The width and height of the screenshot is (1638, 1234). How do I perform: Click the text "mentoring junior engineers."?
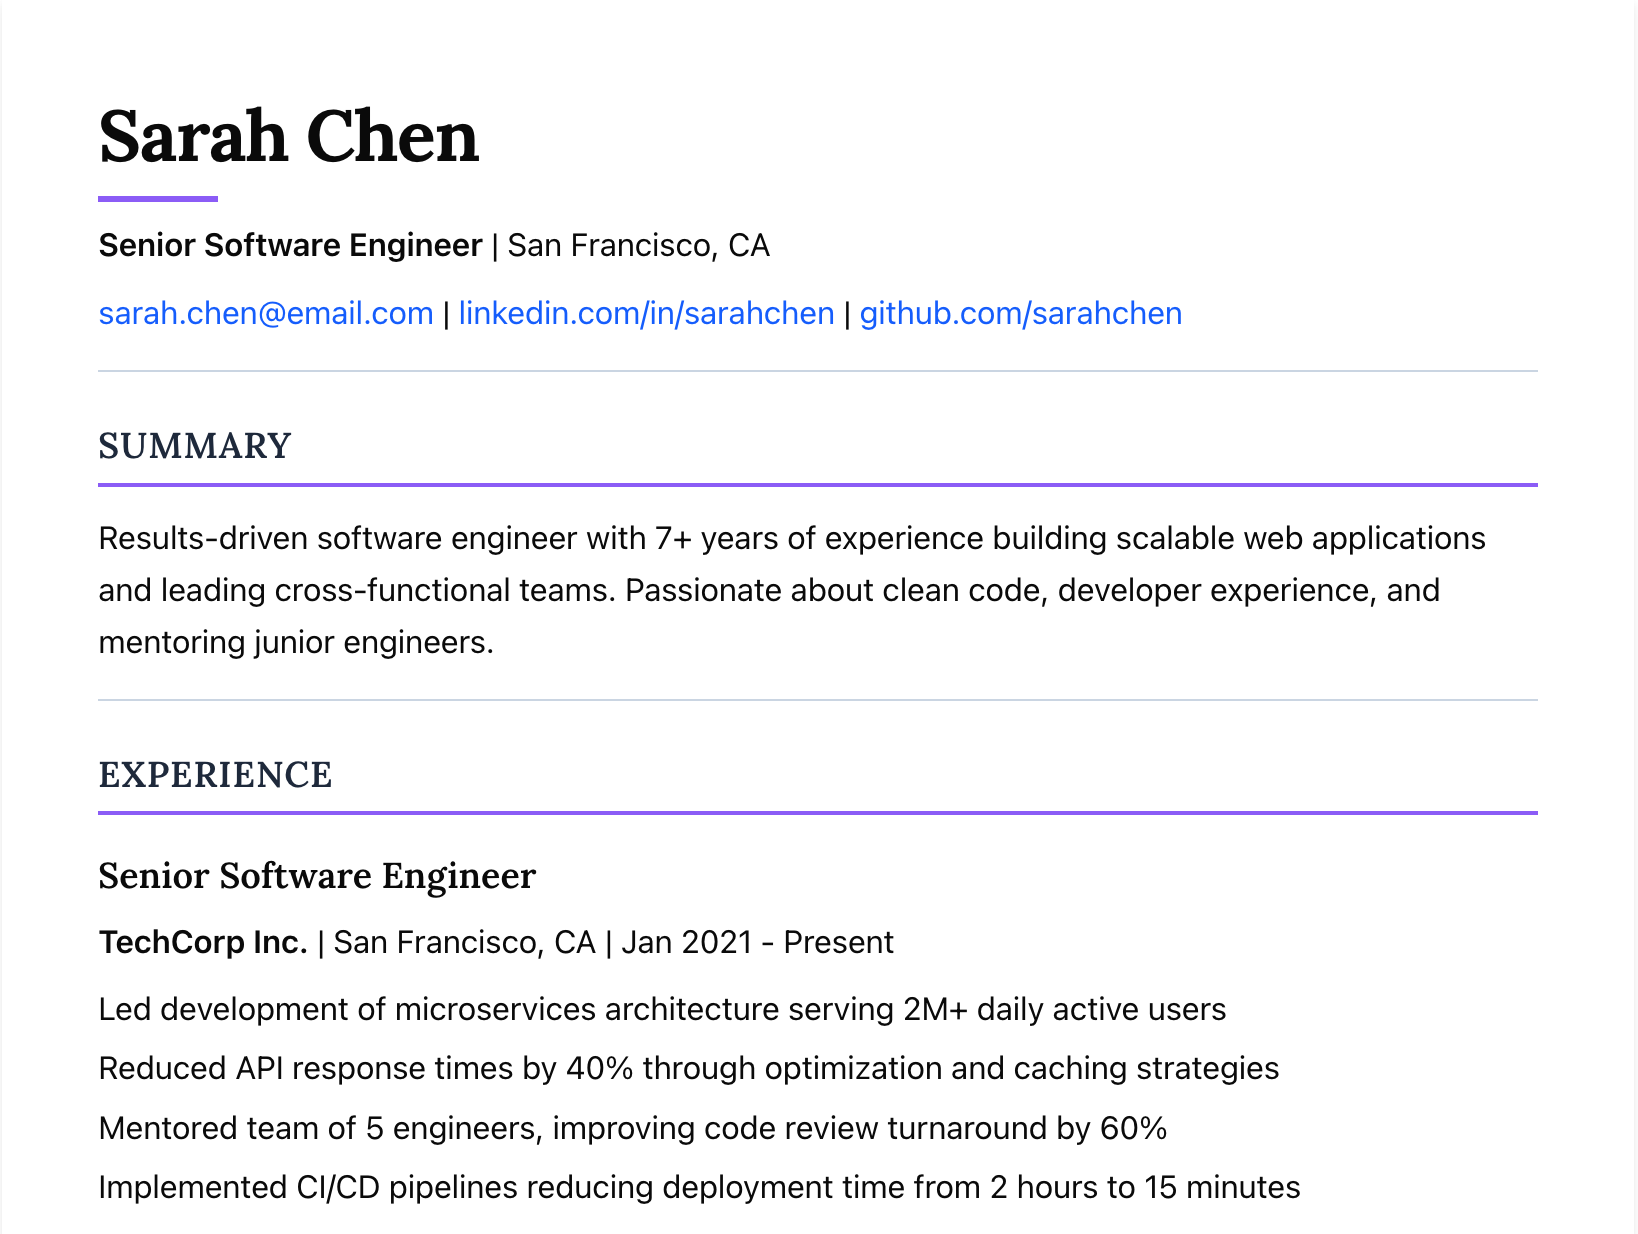click(296, 643)
